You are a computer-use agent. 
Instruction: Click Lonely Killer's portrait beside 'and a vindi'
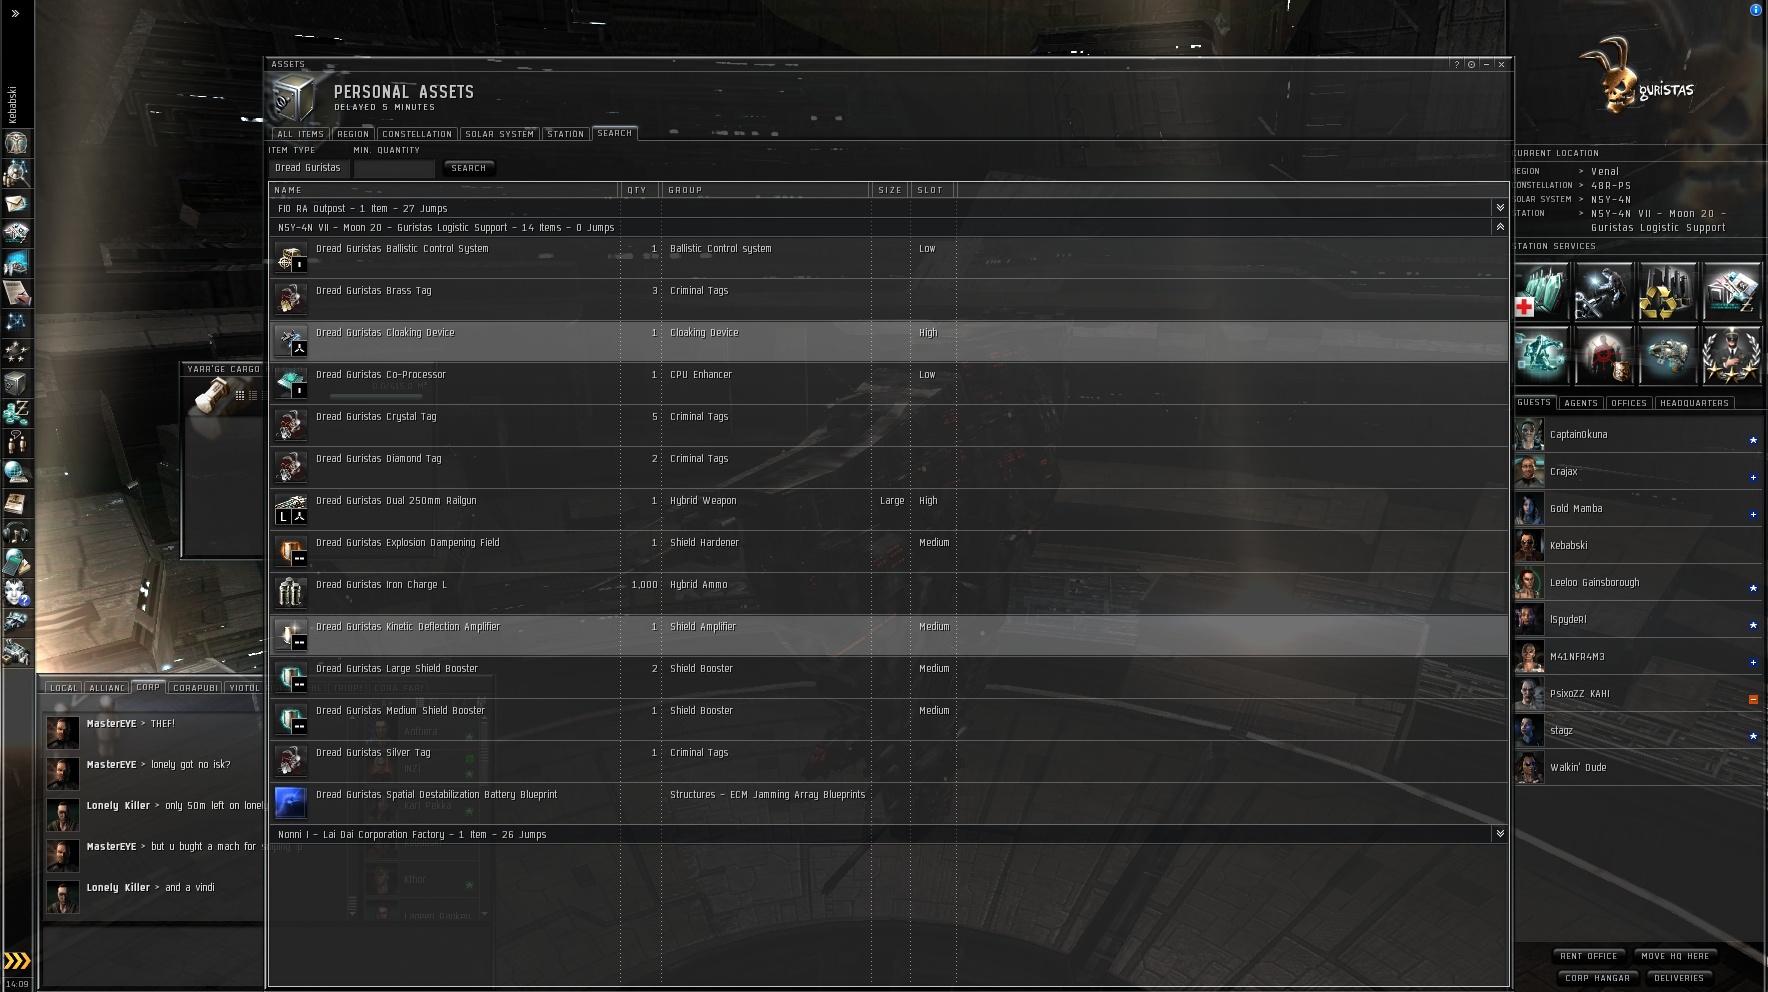click(63, 897)
